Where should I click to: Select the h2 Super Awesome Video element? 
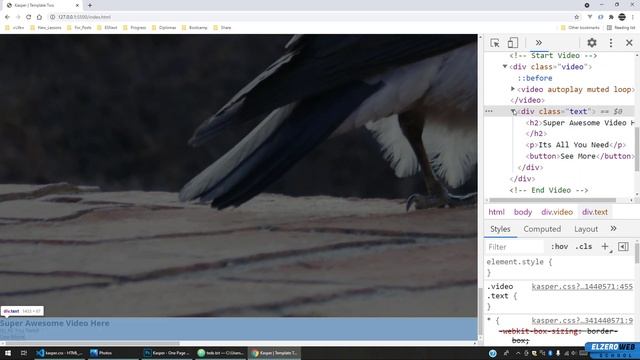[x=580, y=123]
